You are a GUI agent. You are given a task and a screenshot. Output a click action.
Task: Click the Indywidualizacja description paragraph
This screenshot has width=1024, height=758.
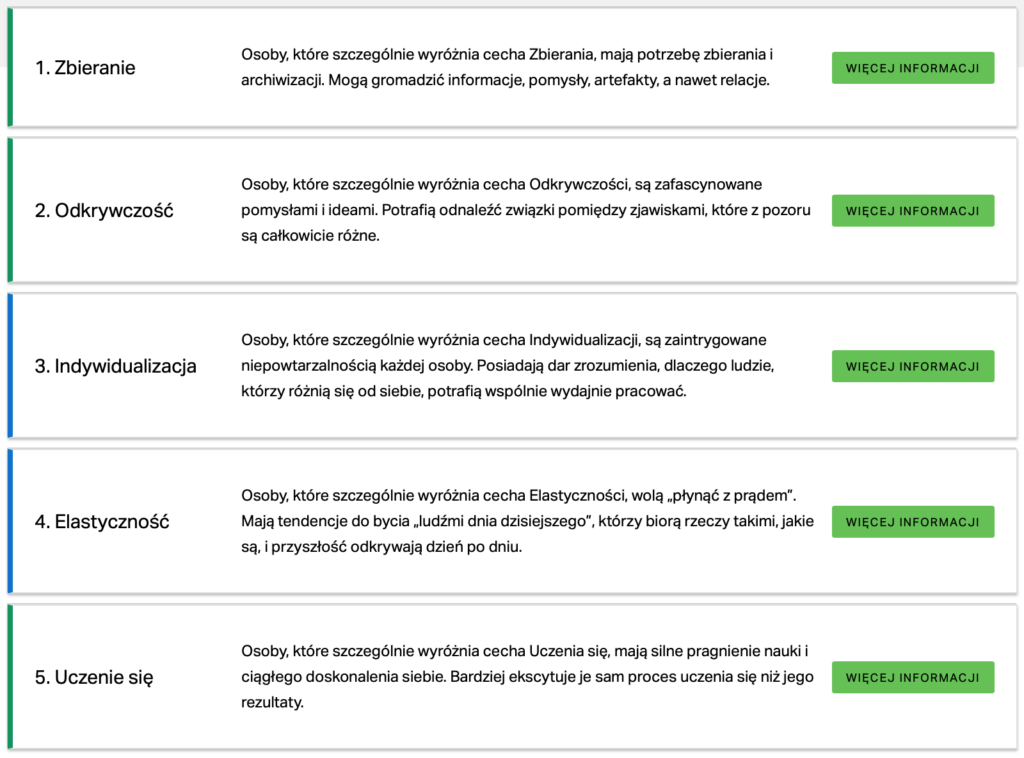[x=507, y=366]
